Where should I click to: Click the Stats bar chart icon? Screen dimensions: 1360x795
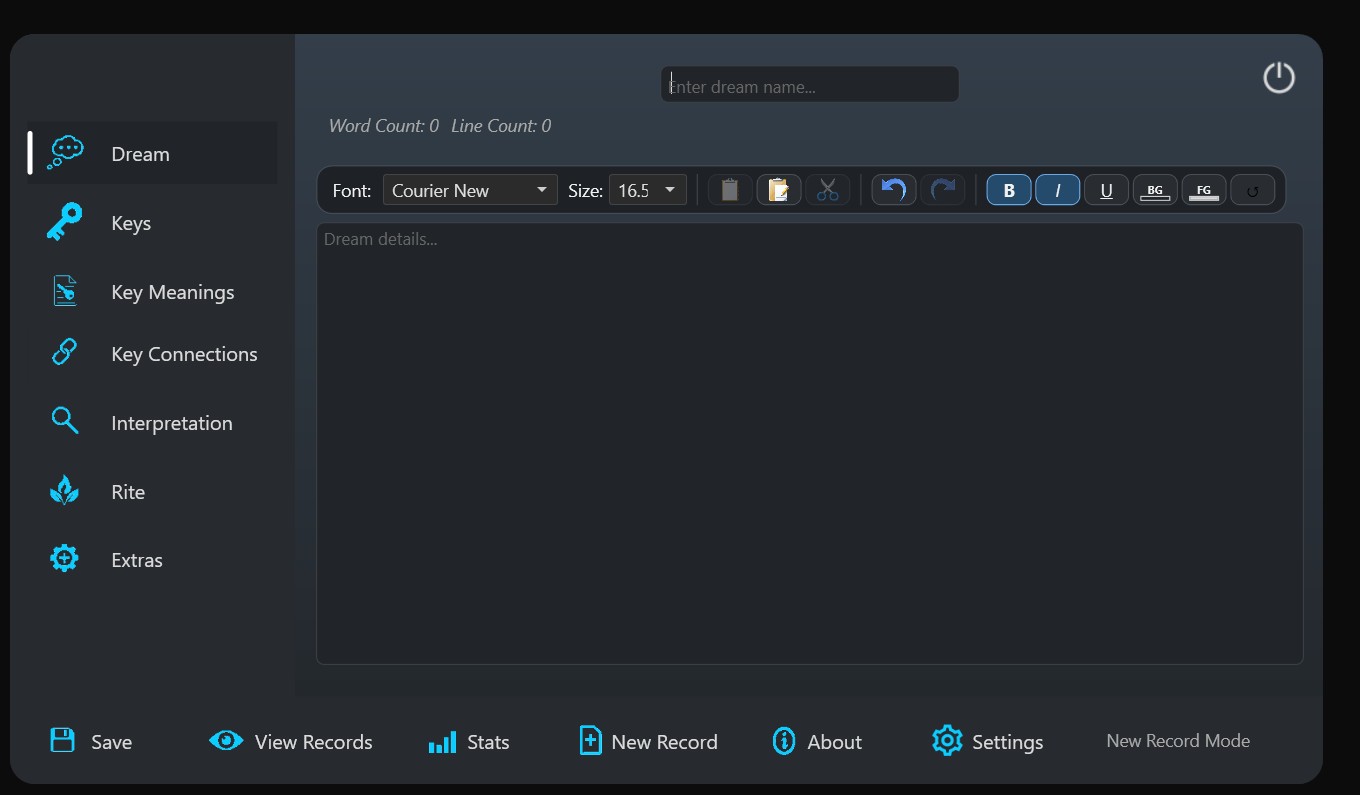coord(442,742)
